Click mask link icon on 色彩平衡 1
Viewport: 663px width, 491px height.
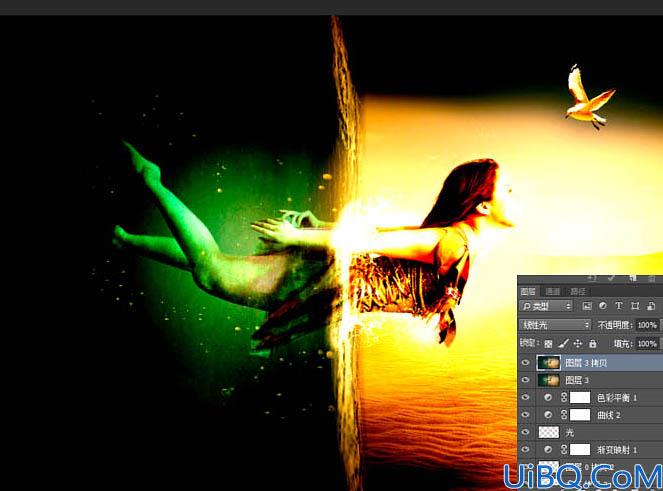(x=564, y=398)
